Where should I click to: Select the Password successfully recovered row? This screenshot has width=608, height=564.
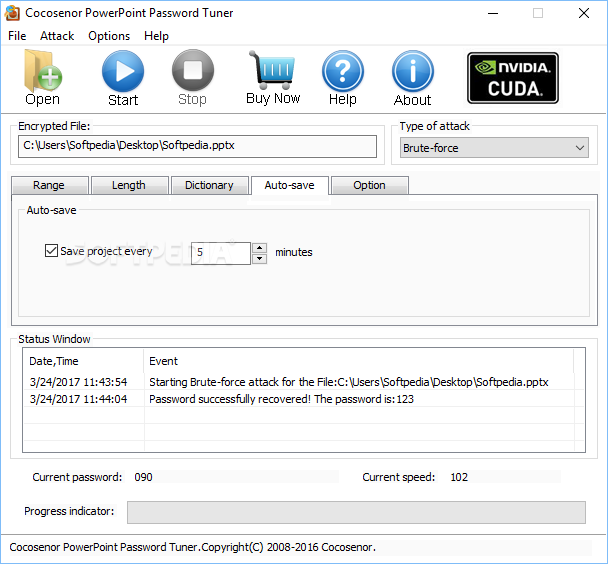(304, 399)
